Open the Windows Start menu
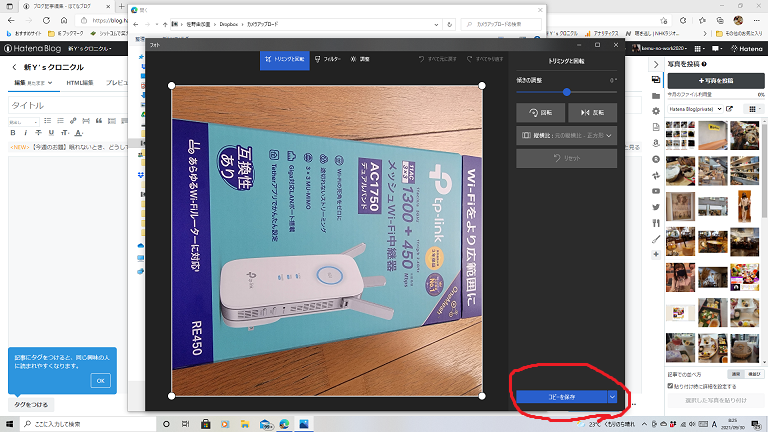The width and height of the screenshot is (768, 432). 9,424
